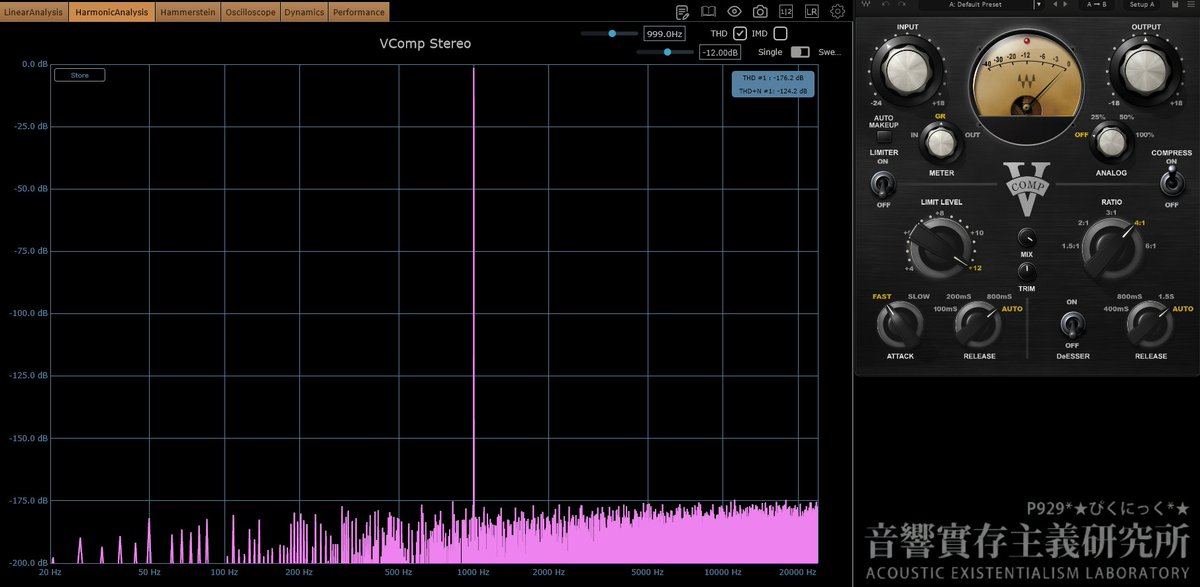Click the LIMIT LEVEL knob
Screen dimensions: 1200x587
[938, 248]
